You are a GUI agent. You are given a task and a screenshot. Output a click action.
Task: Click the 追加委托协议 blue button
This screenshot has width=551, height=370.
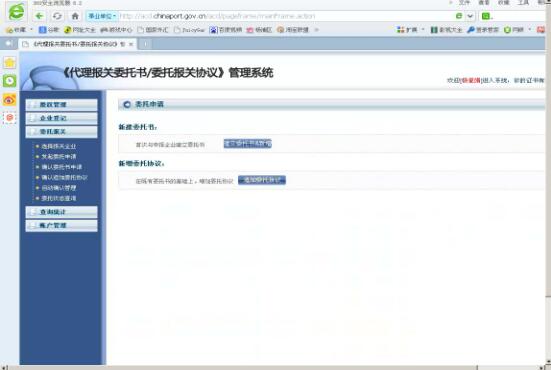point(262,180)
